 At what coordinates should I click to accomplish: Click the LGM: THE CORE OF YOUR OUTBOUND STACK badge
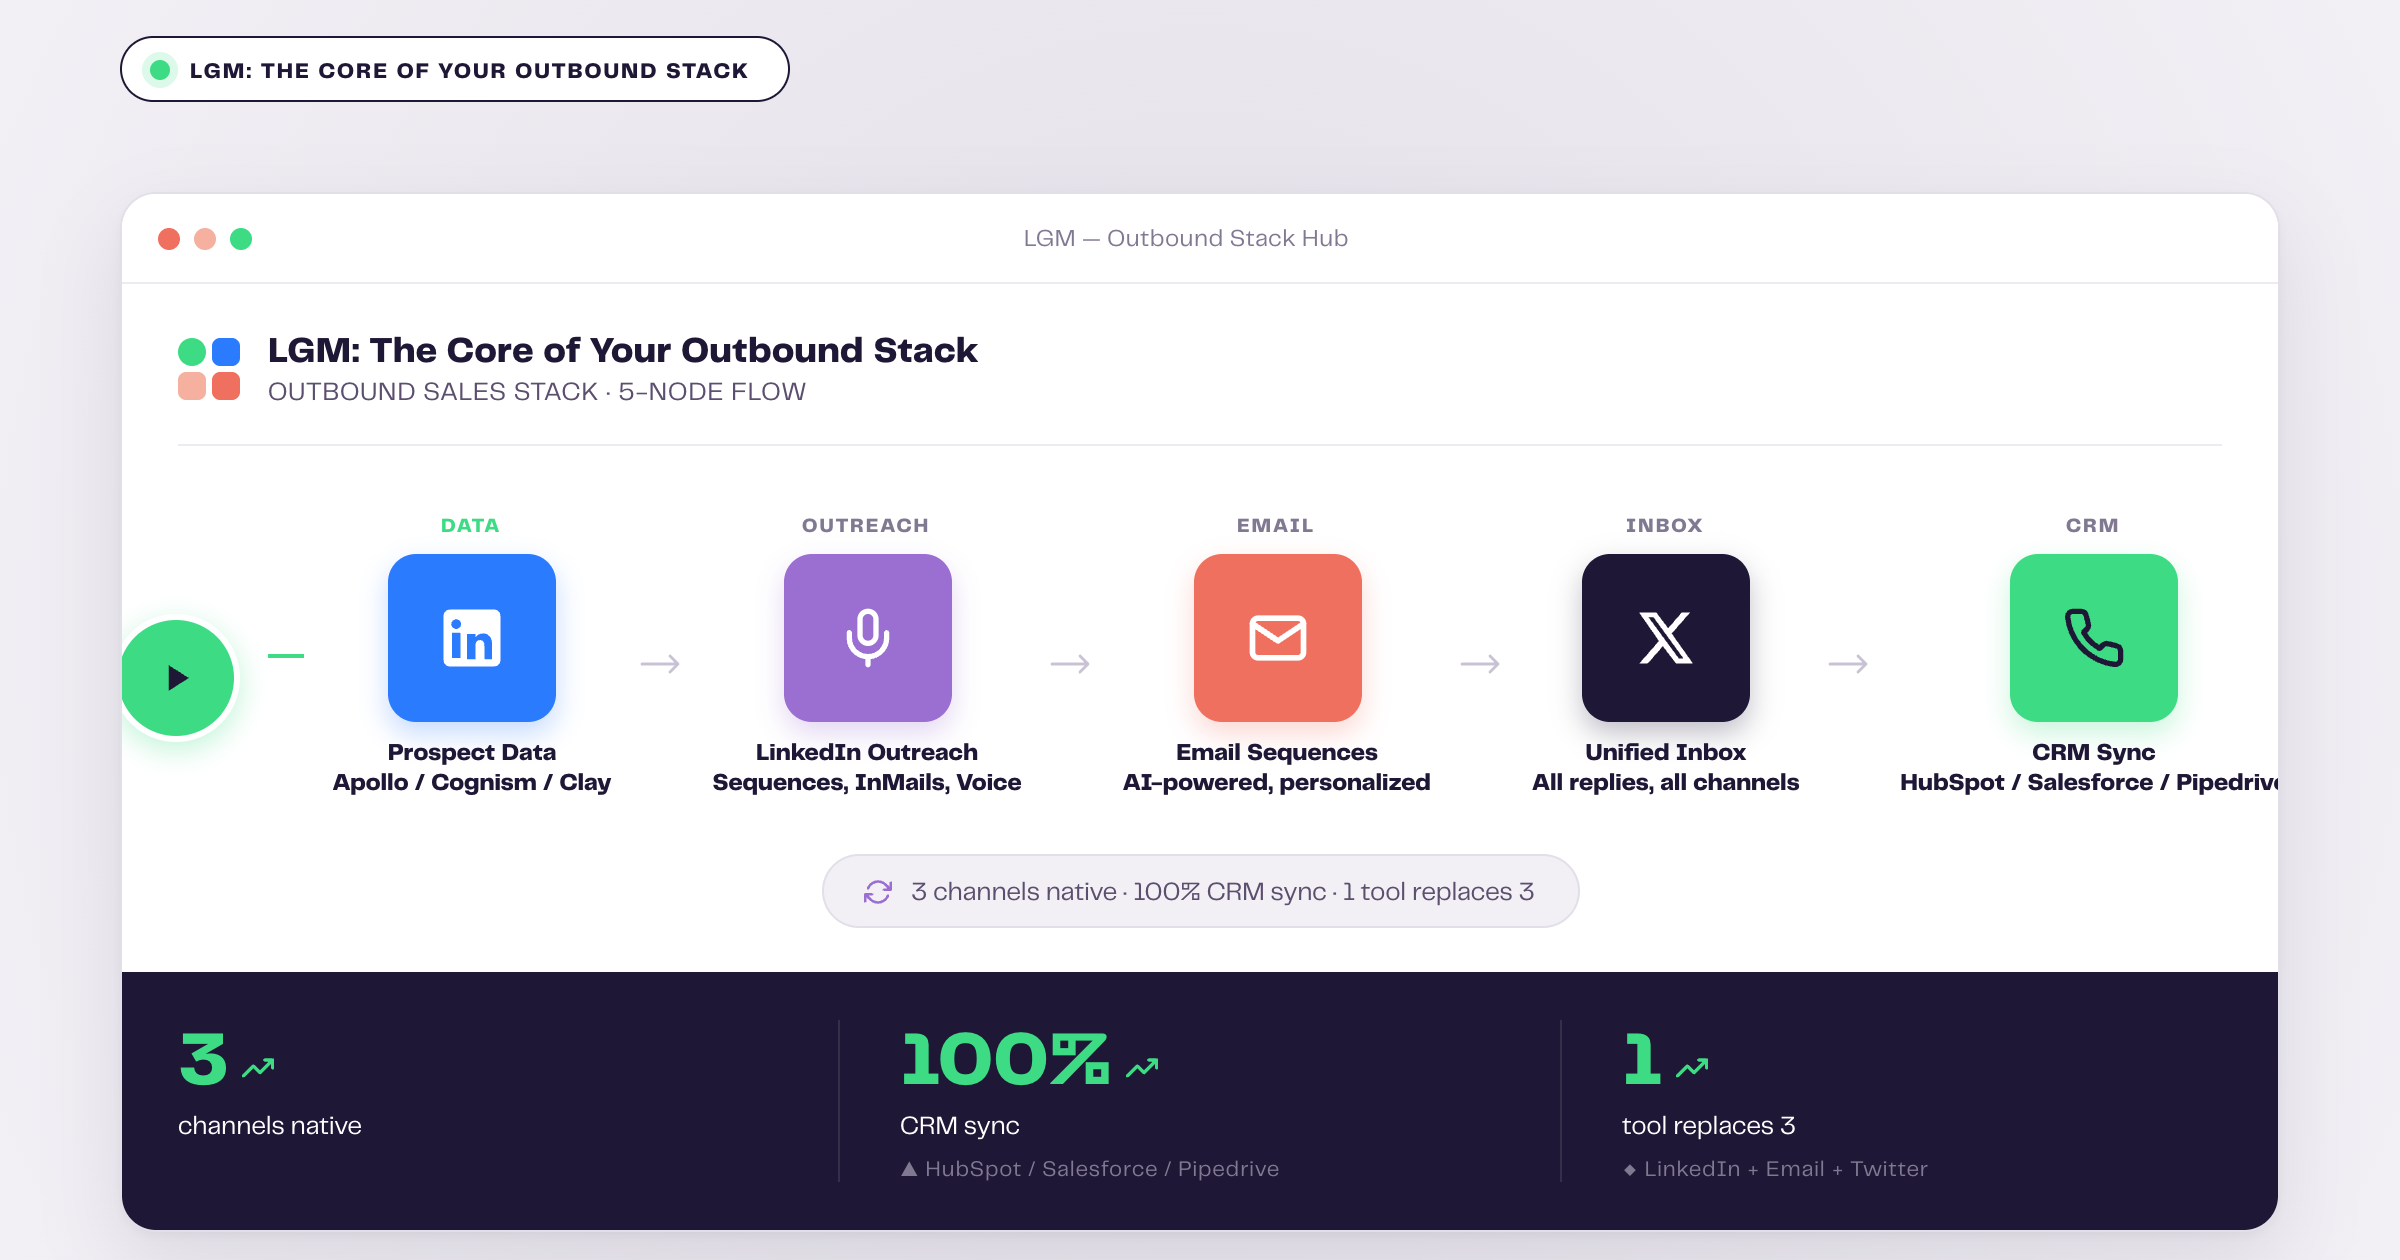tap(453, 69)
